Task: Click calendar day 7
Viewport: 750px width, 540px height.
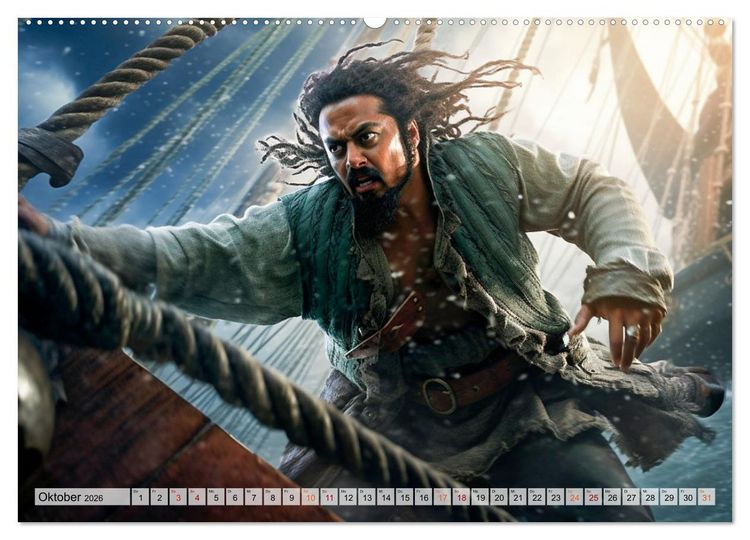Action: (x=254, y=497)
